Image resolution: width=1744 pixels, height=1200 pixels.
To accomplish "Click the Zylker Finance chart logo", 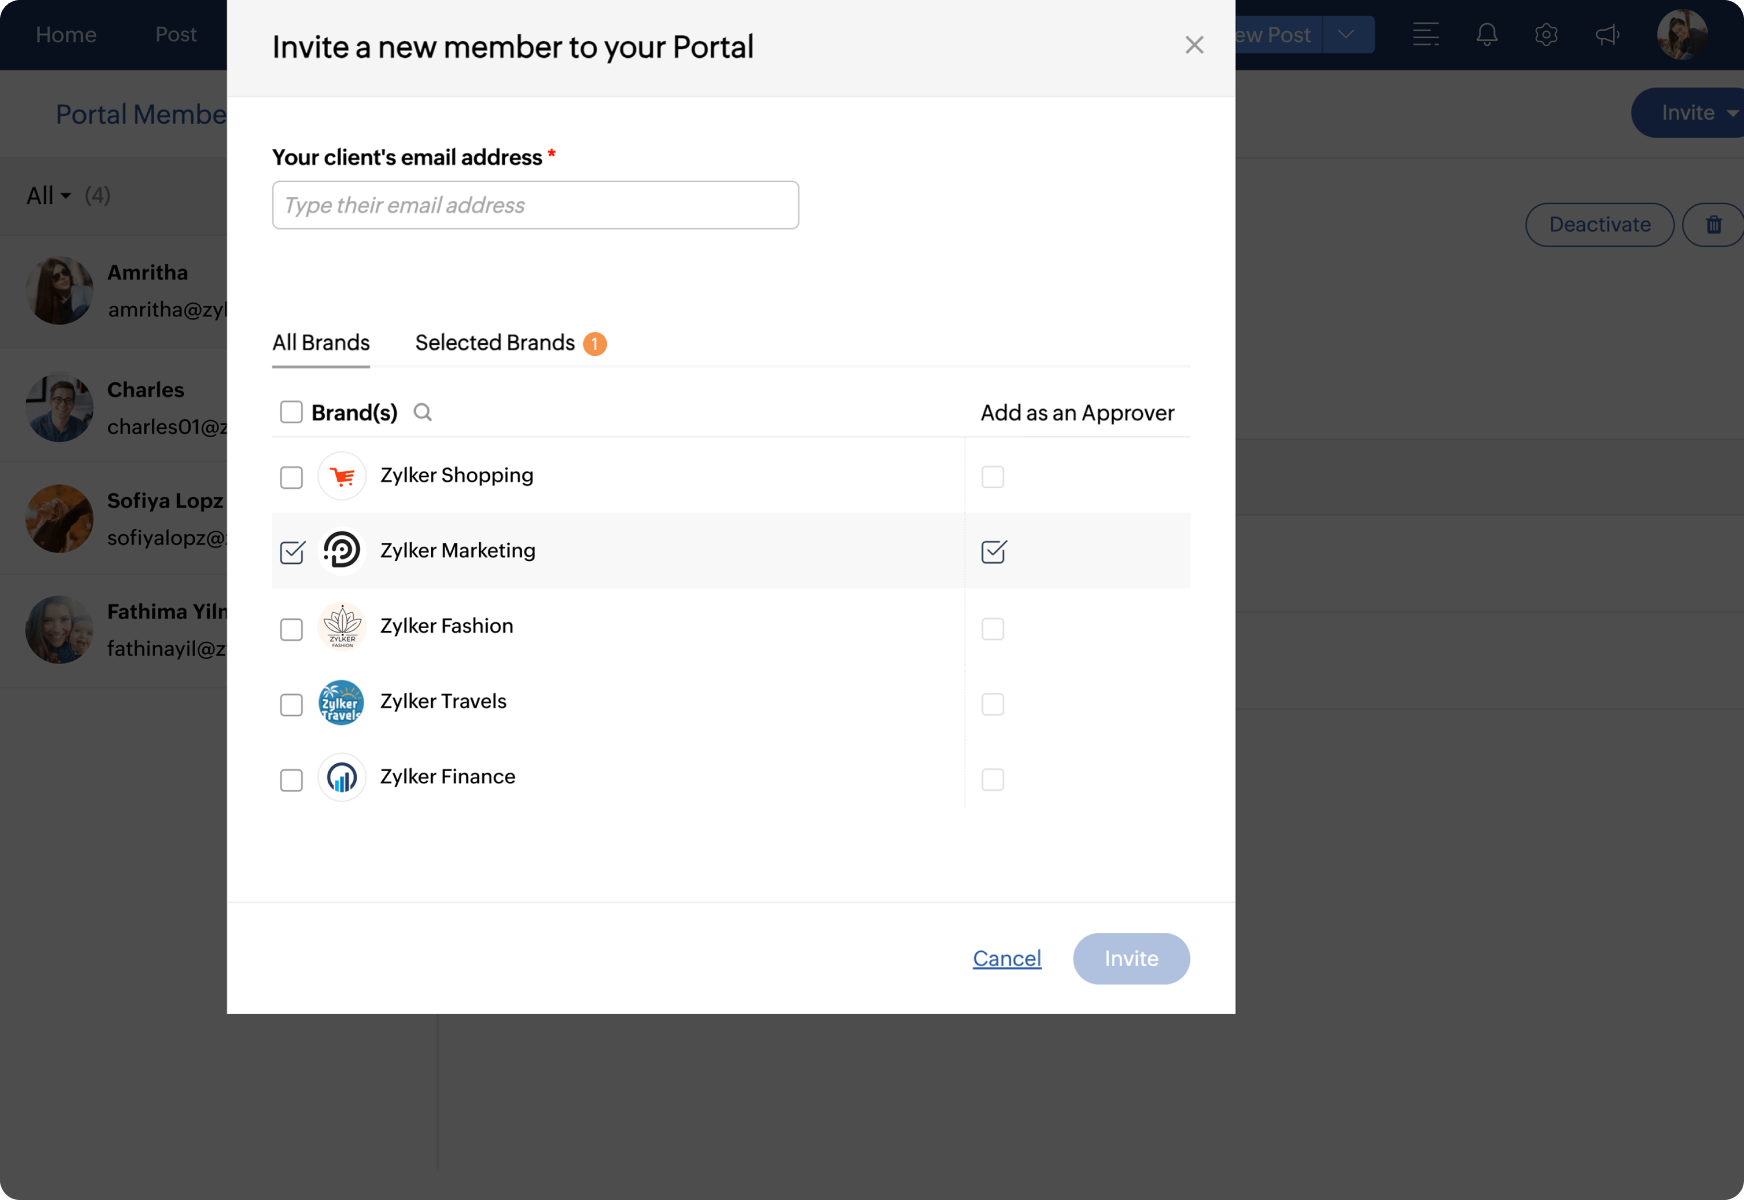I will (342, 778).
